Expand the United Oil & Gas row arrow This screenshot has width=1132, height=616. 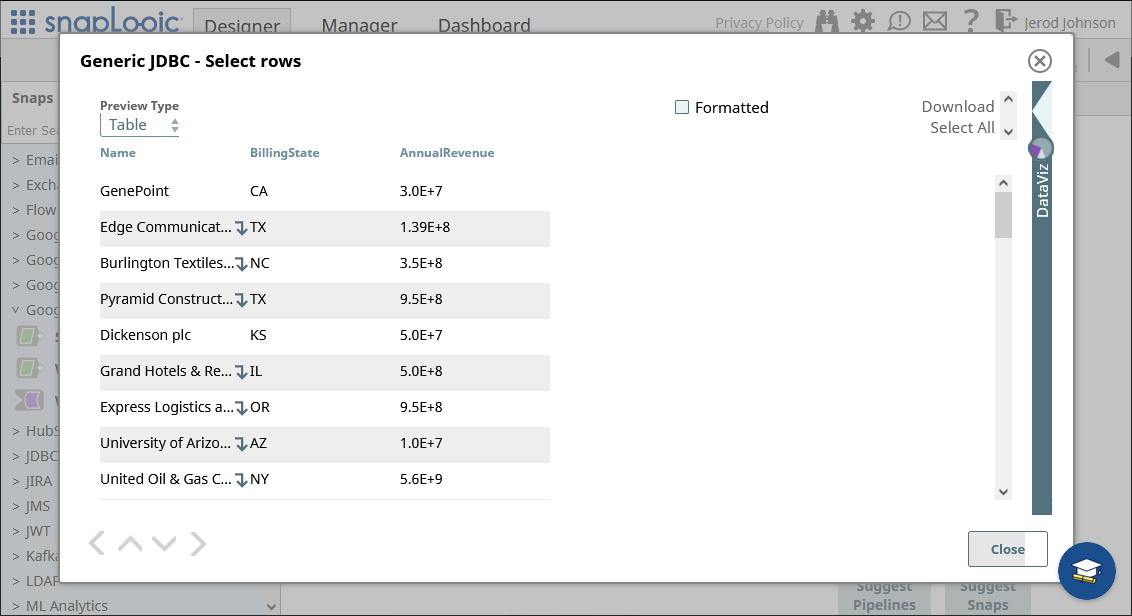(x=241, y=480)
